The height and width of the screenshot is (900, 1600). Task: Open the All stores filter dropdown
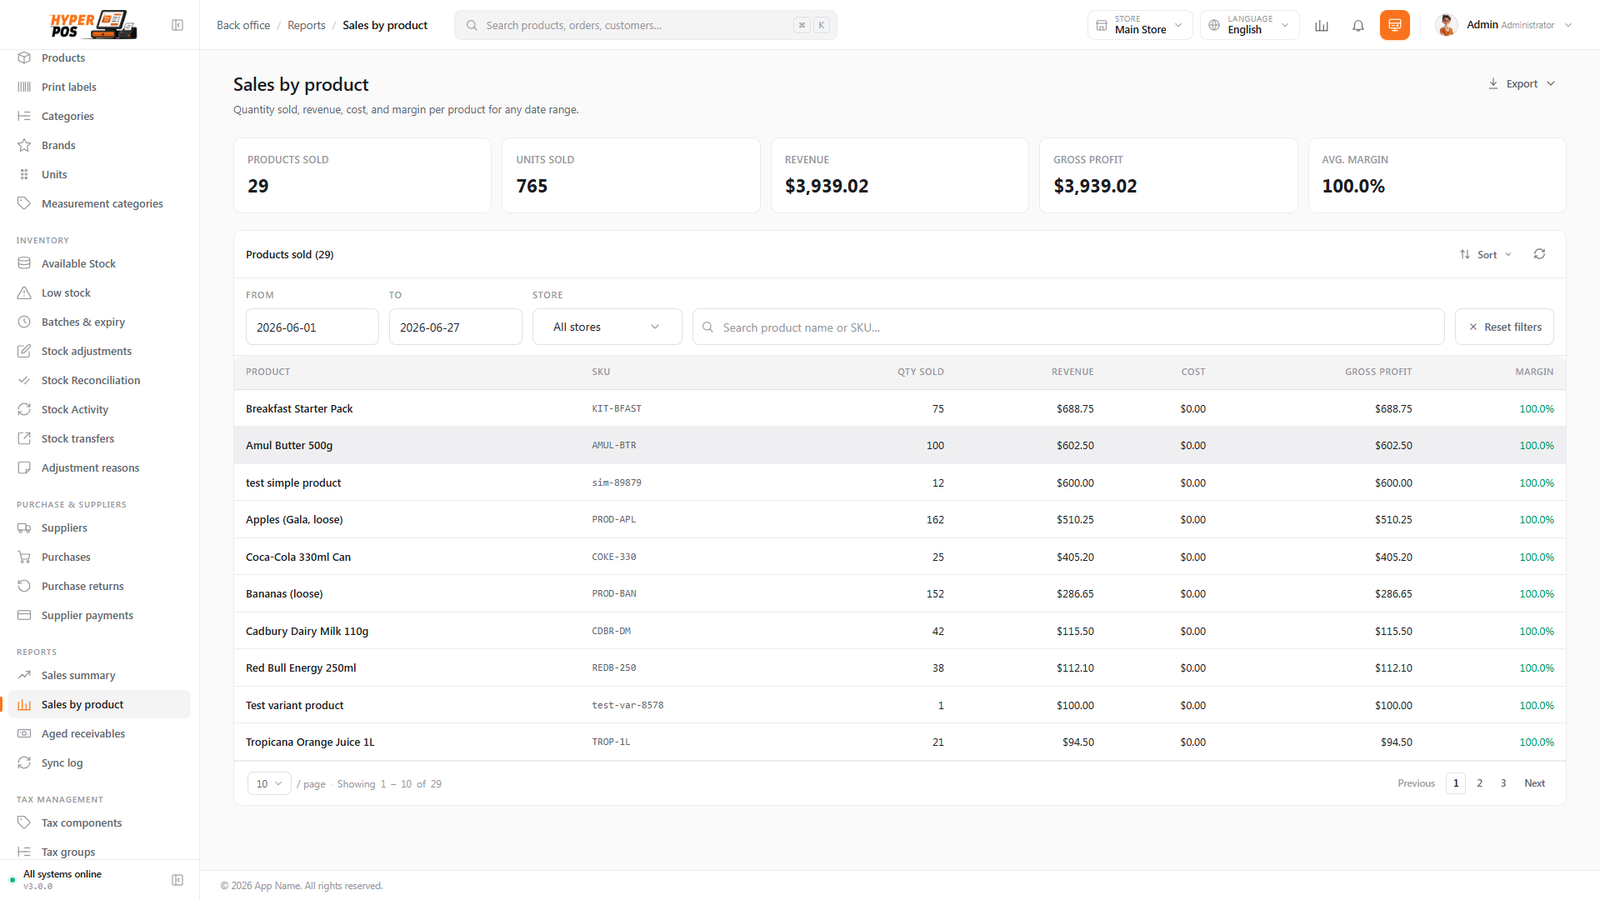[607, 327]
